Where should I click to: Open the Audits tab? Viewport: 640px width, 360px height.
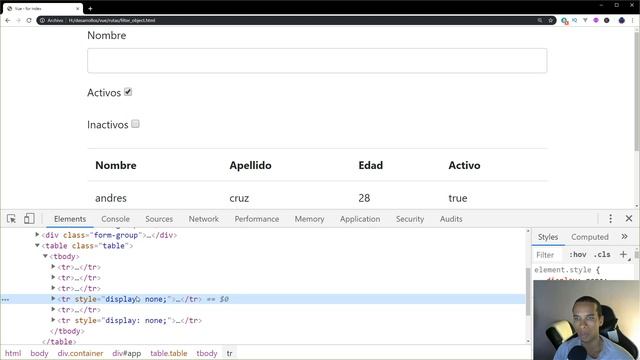click(x=451, y=219)
